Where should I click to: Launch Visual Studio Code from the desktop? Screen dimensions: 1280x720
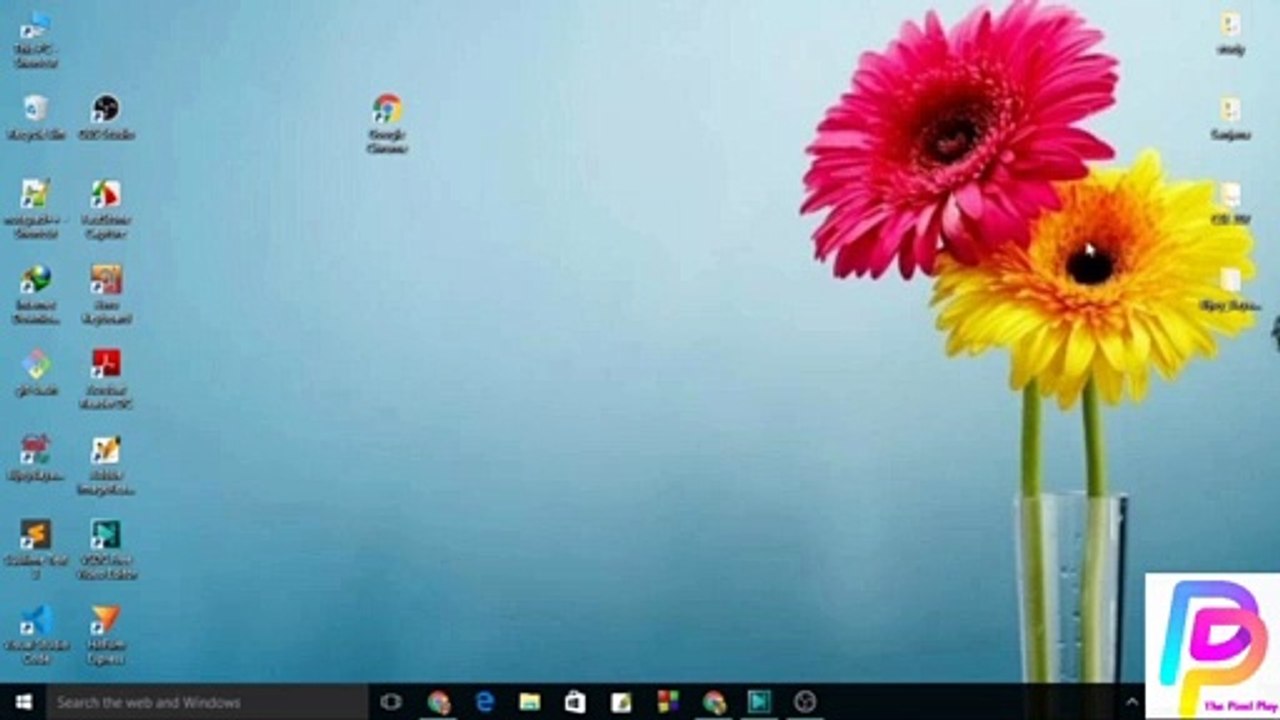[x=36, y=634]
